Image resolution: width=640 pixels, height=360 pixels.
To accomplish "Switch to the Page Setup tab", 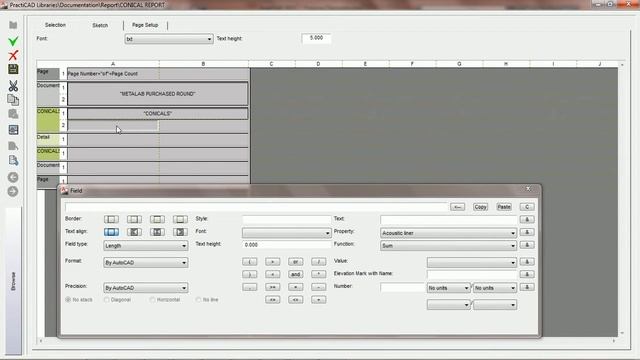I will (x=145, y=25).
